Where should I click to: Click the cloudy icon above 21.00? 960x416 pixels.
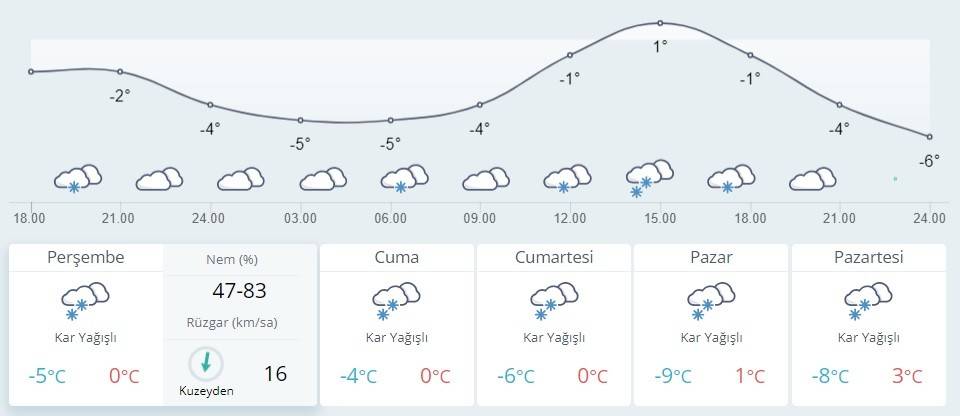click(x=159, y=179)
